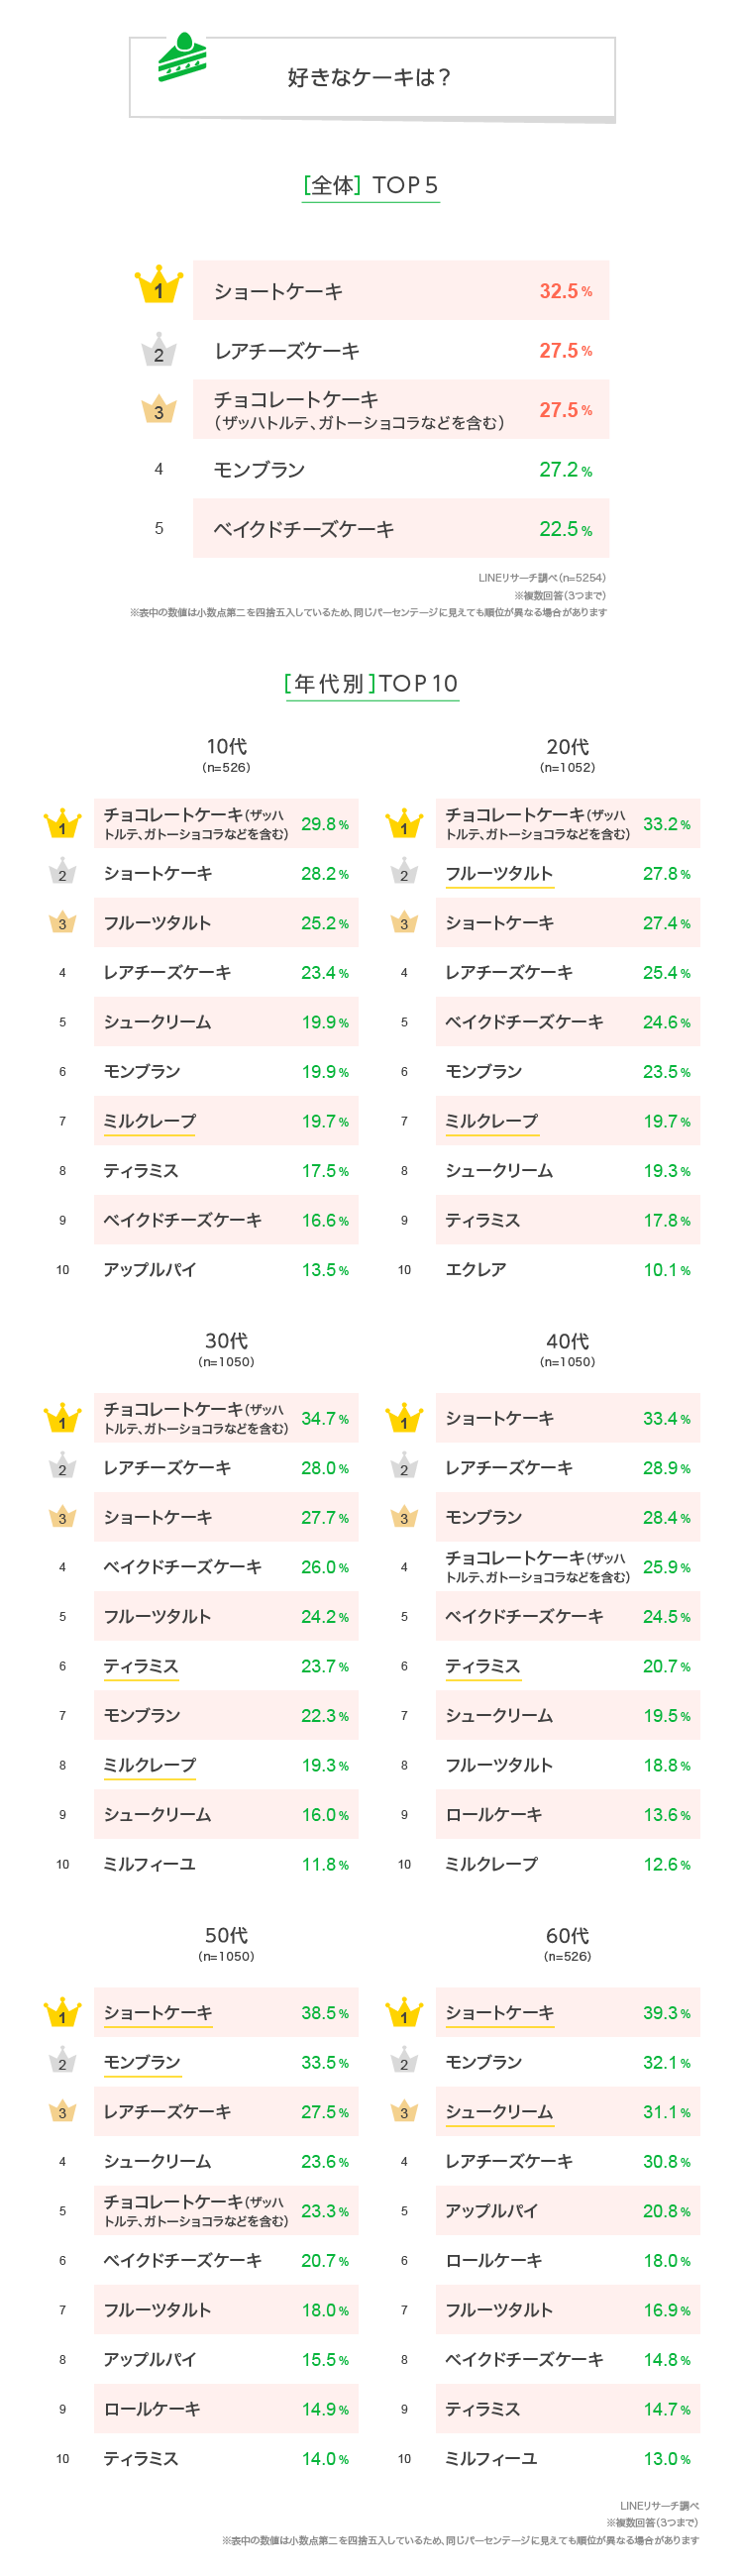Select the gold crown in the 10代 ranking
This screenshot has width=743, height=2576.
(x=62, y=824)
